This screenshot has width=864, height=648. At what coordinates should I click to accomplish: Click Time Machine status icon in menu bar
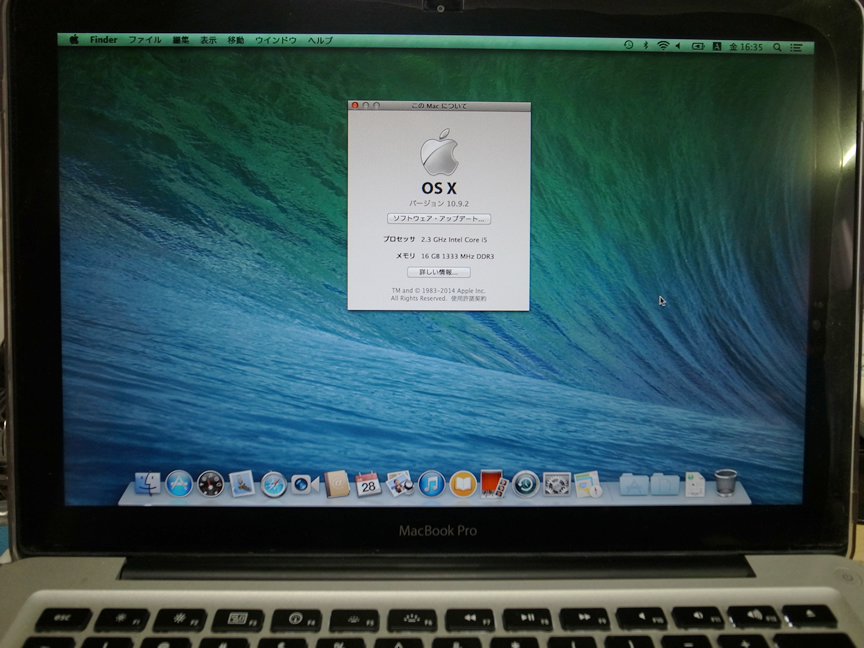click(x=628, y=46)
